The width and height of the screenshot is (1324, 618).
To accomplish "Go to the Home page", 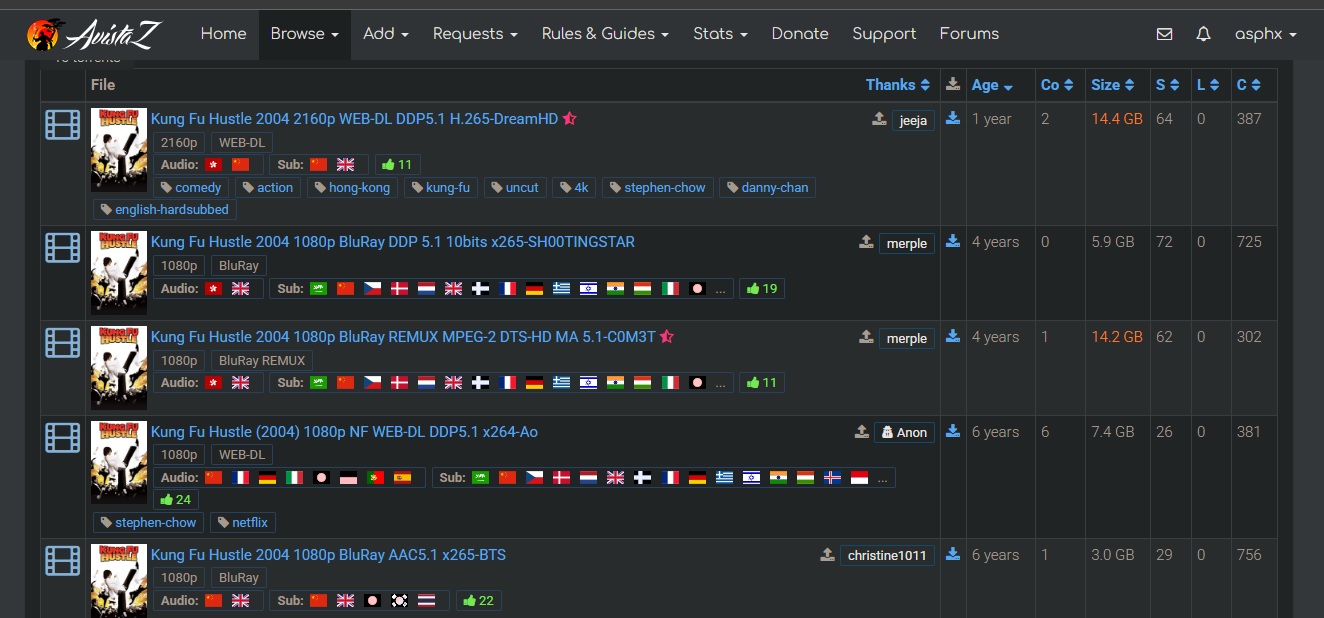I will click(x=223, y=34).
